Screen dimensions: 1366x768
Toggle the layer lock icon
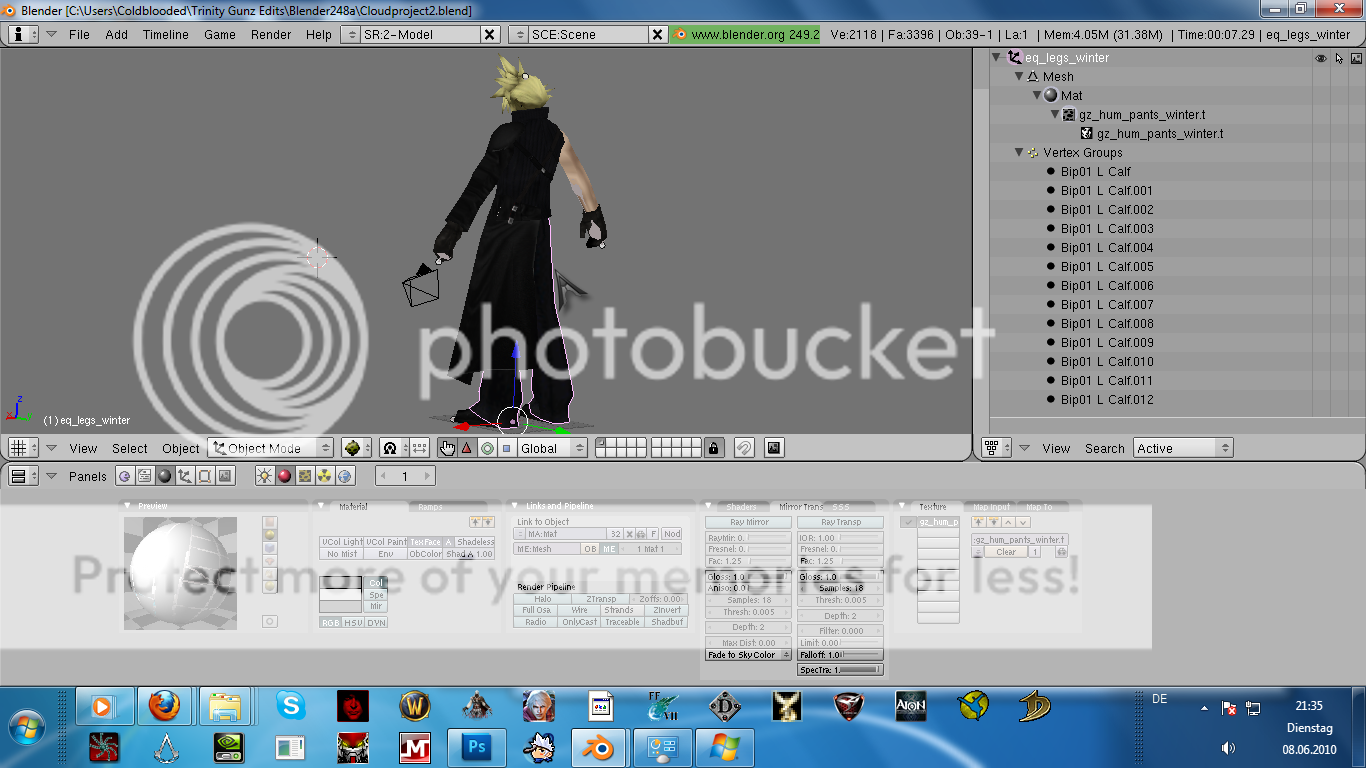713,448
